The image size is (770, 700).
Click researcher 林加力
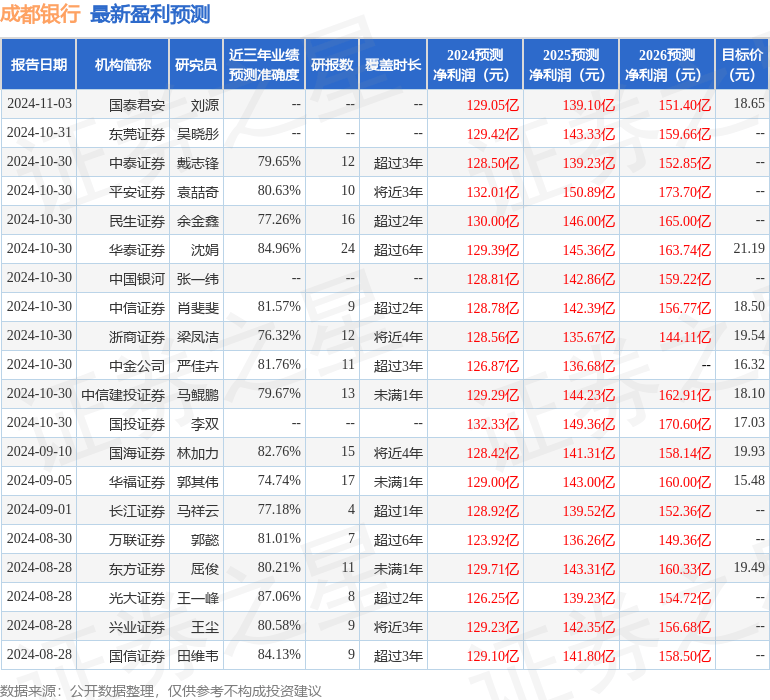tap(198, 452)
